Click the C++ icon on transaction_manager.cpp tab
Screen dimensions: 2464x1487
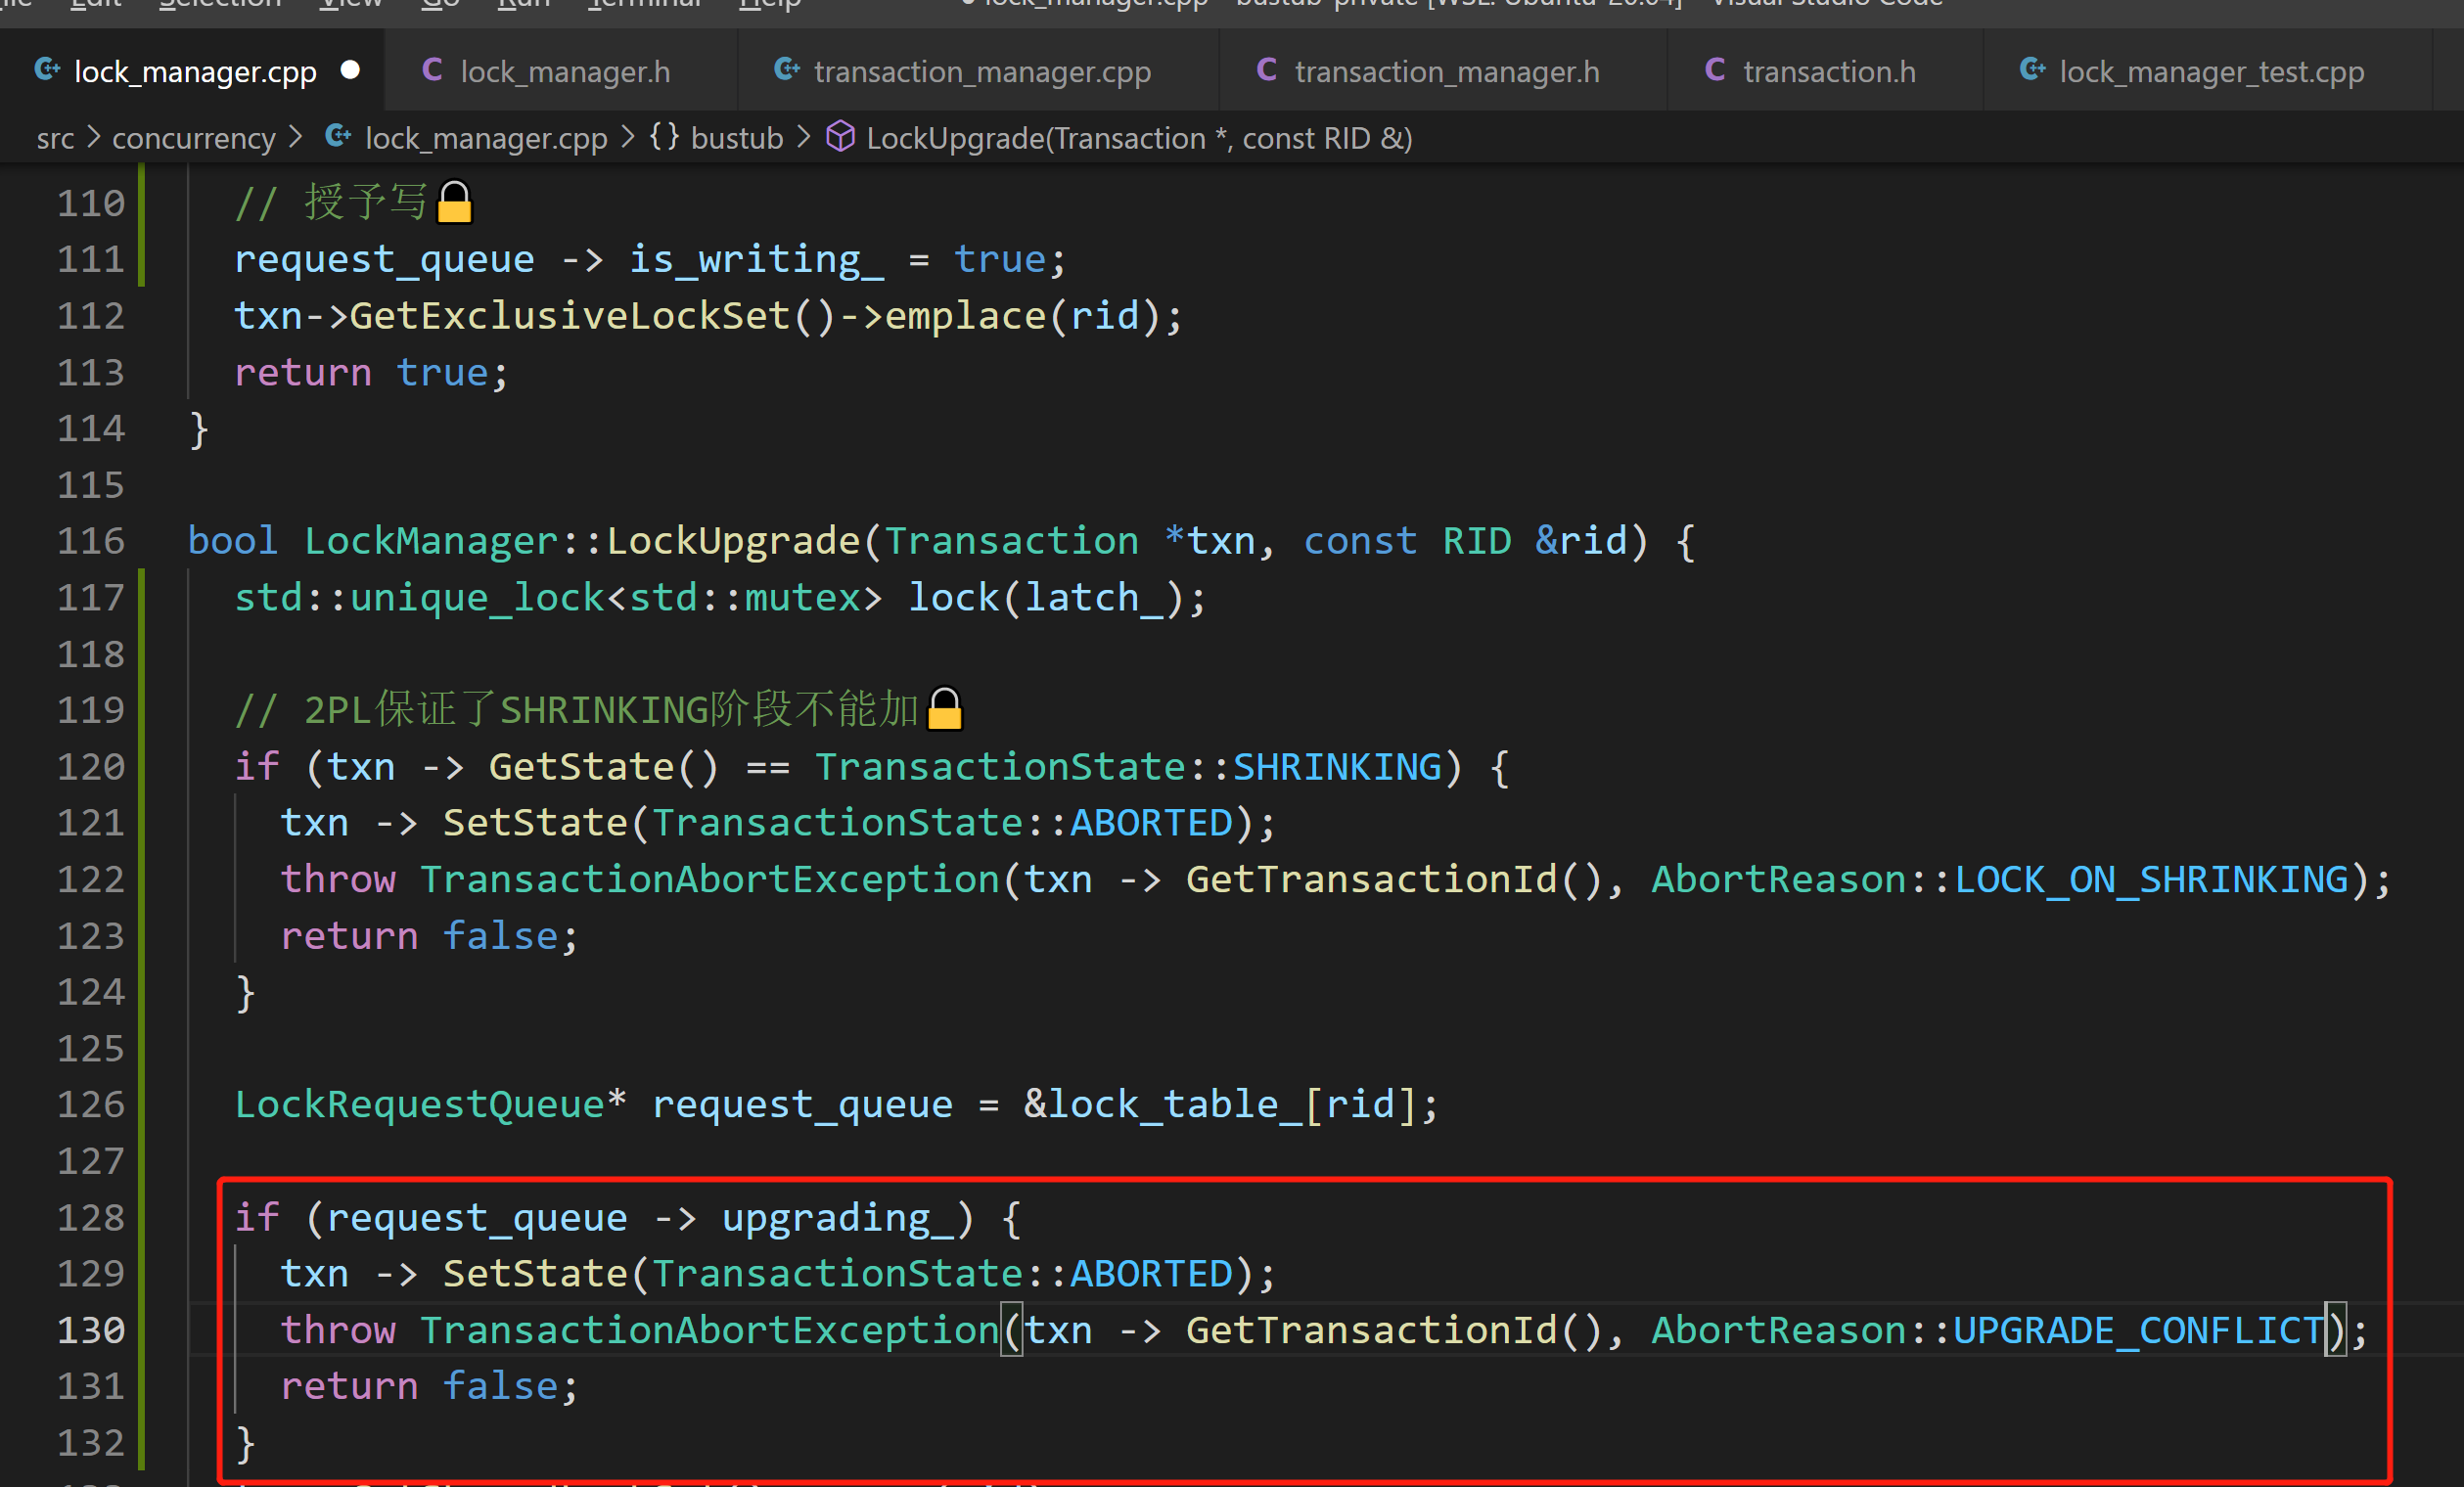[x=787, y=70]
